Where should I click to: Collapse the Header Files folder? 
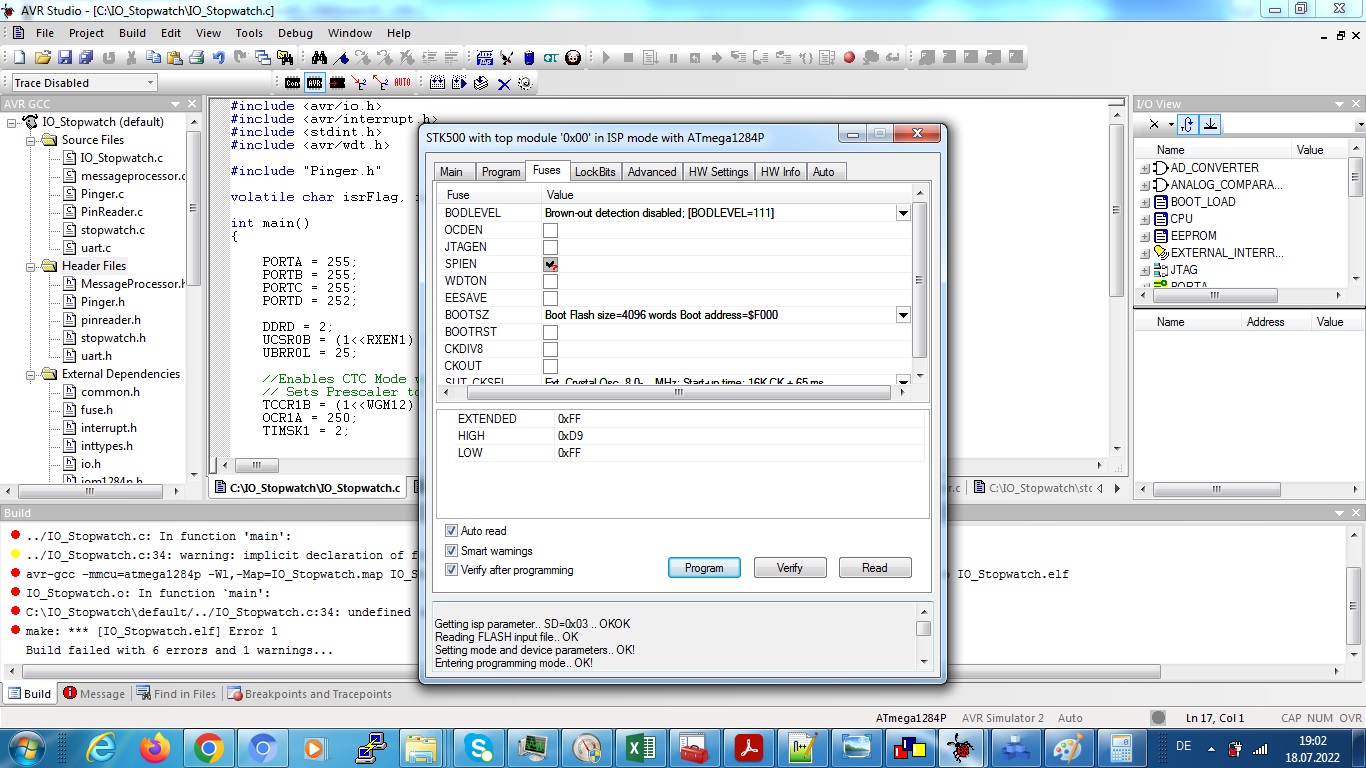click(x=32, y=266)
